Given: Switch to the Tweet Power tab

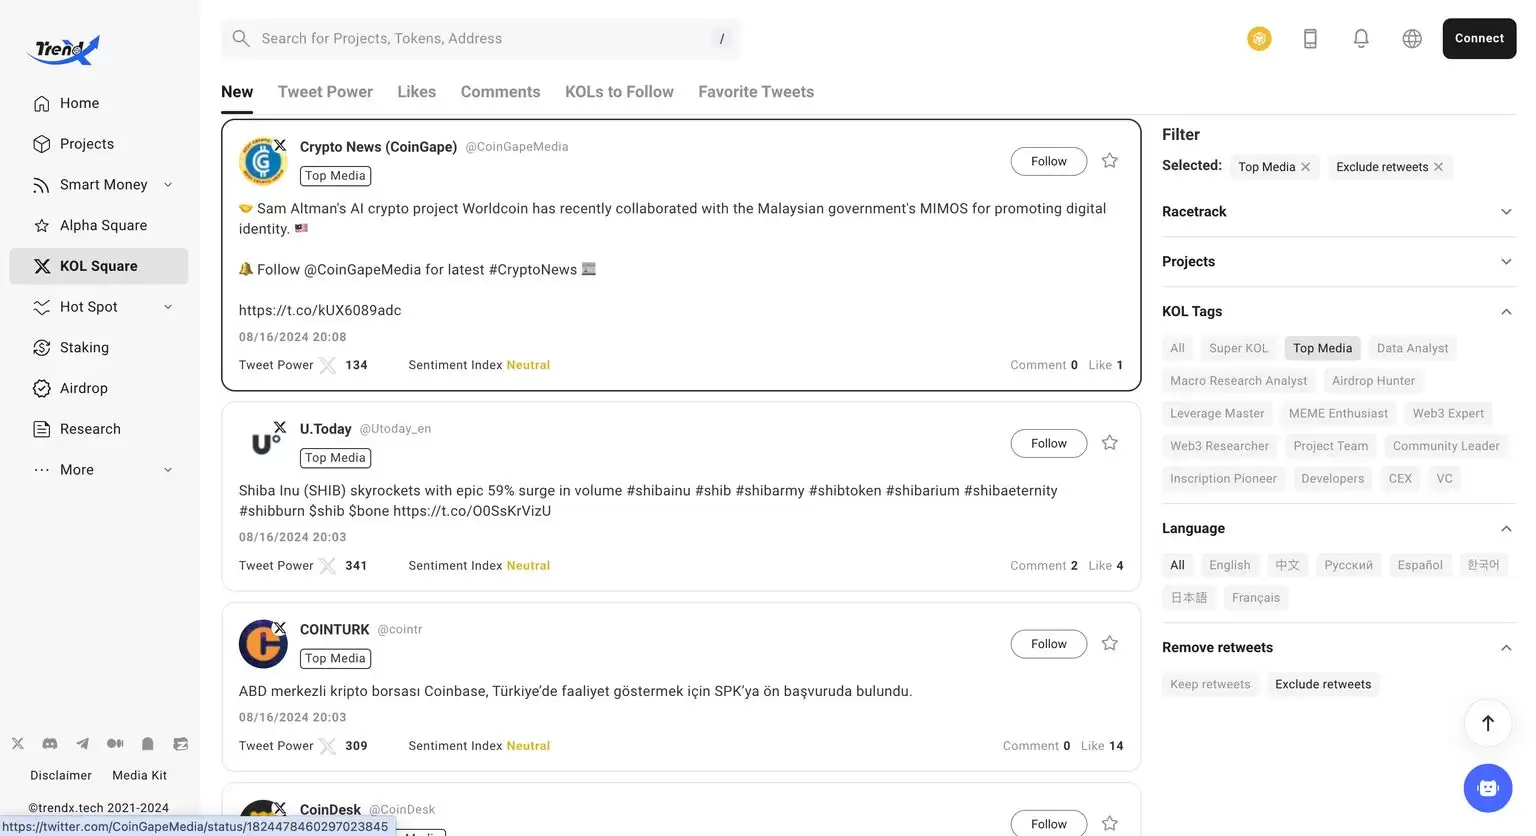Looking at the screenshot, I should click(x=325, y=92).
